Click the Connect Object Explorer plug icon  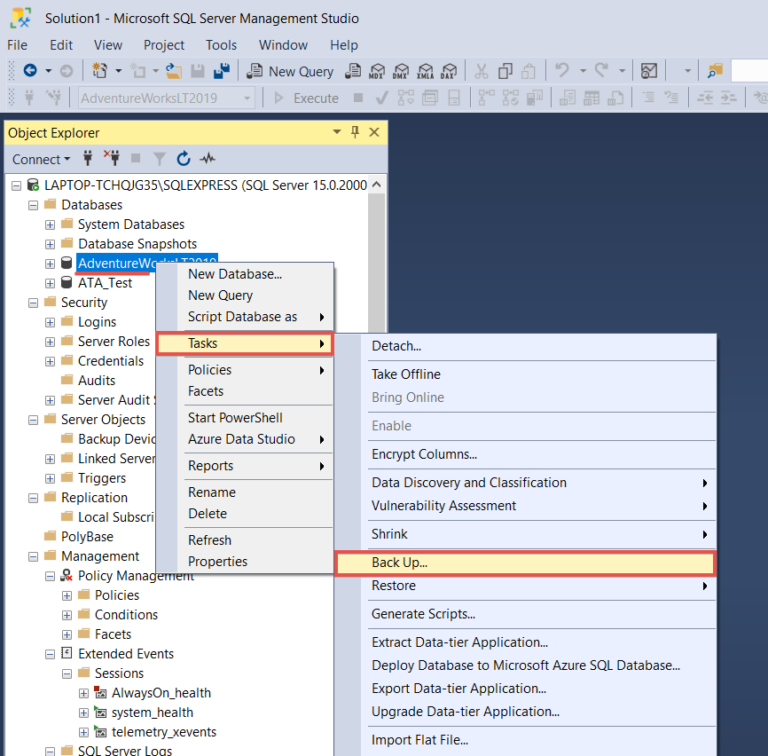click(87, 159)
